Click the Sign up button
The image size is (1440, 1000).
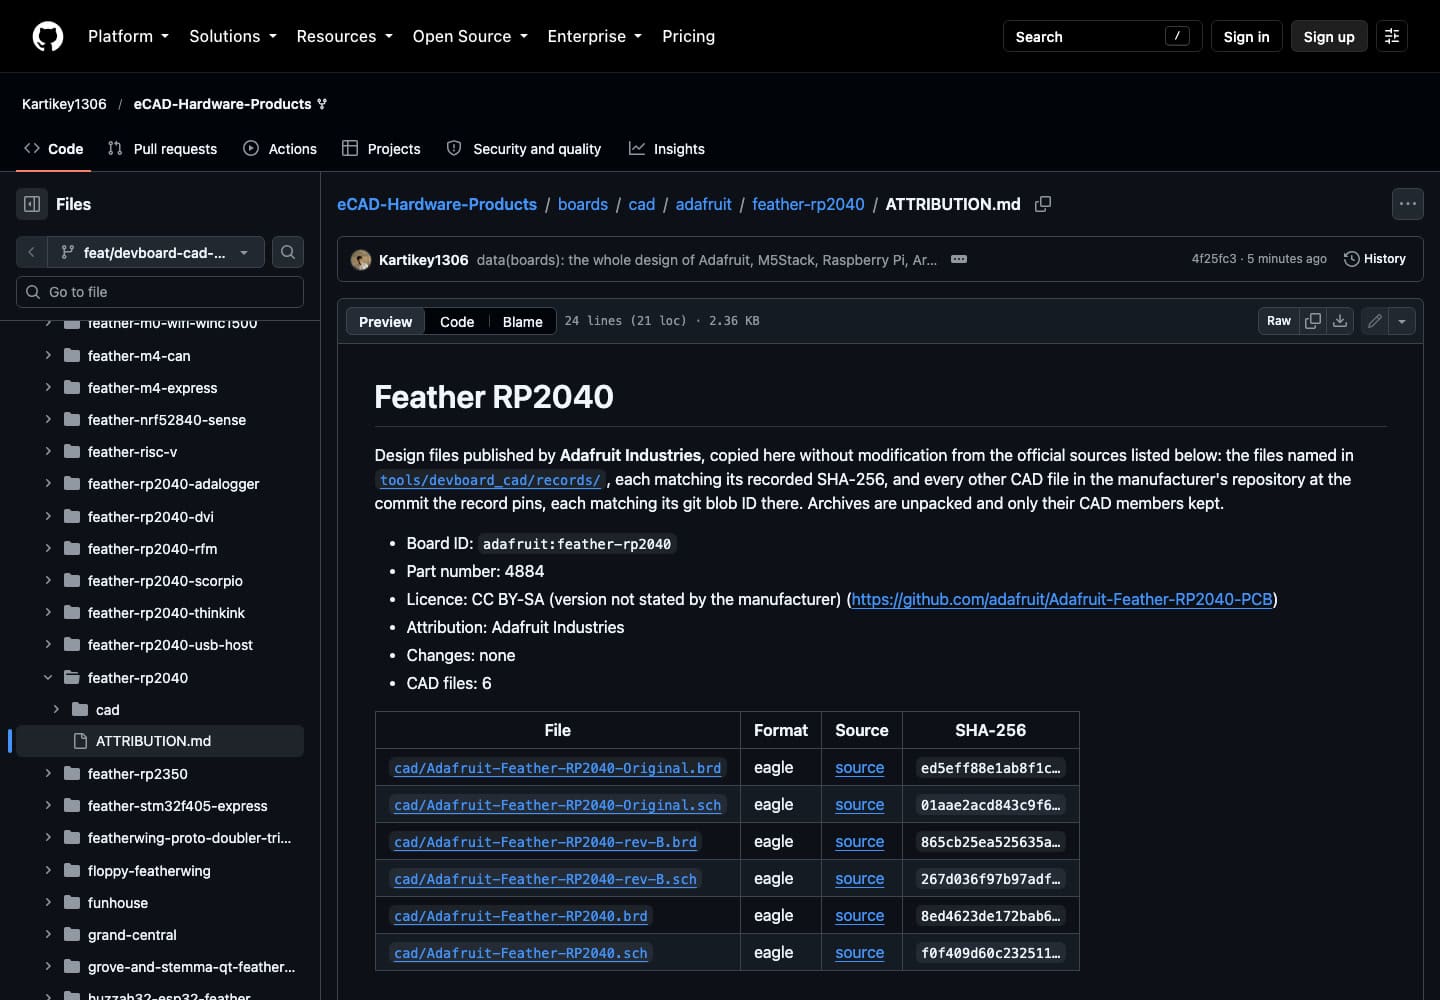pyautogui.click(x=1329, y=36)
